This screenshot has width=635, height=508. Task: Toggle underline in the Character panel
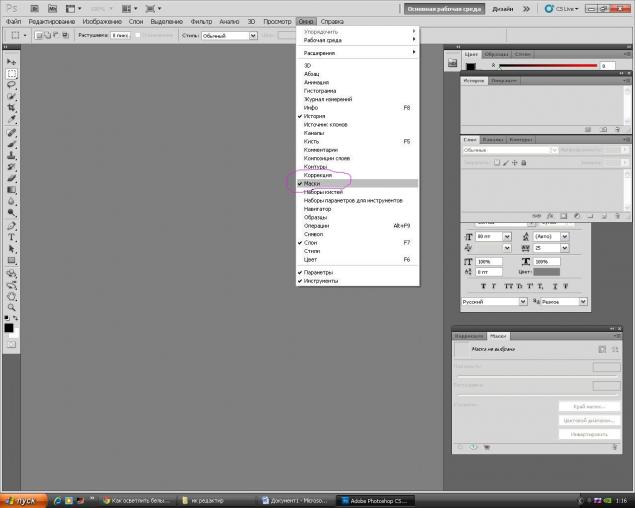555,286
